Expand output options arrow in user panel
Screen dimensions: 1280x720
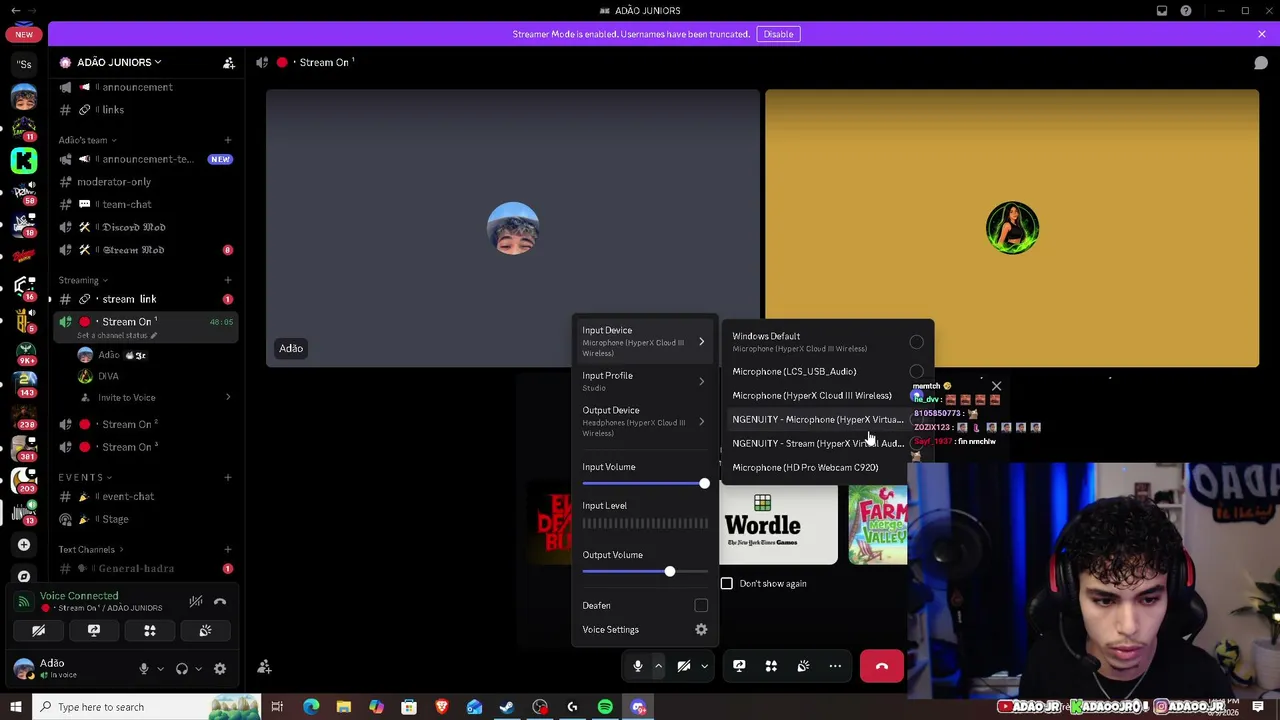[198, 669]
